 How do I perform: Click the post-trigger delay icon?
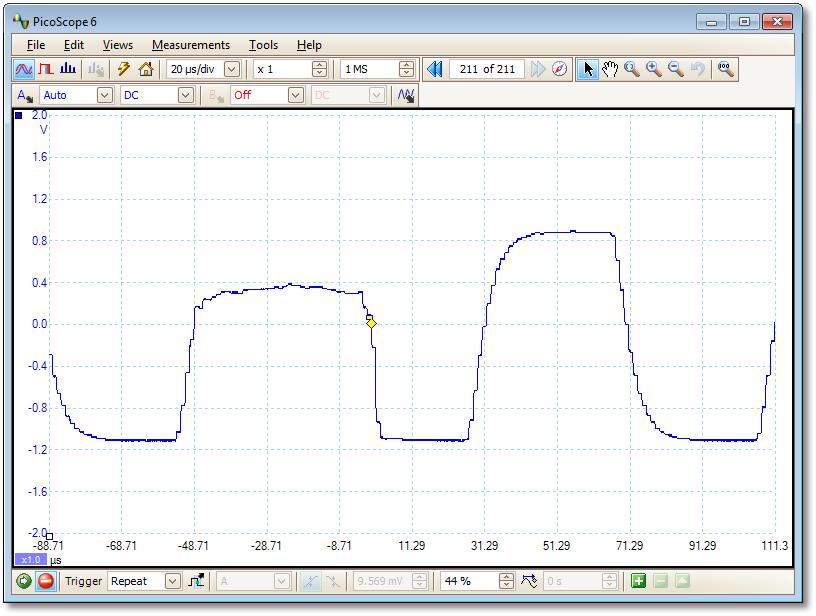[x=529, y=581]
